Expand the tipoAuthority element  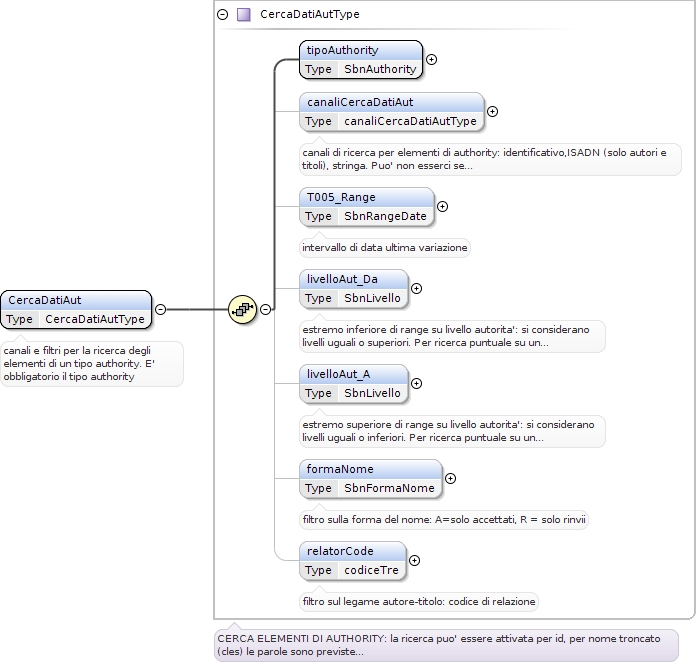tap(431, 60)
